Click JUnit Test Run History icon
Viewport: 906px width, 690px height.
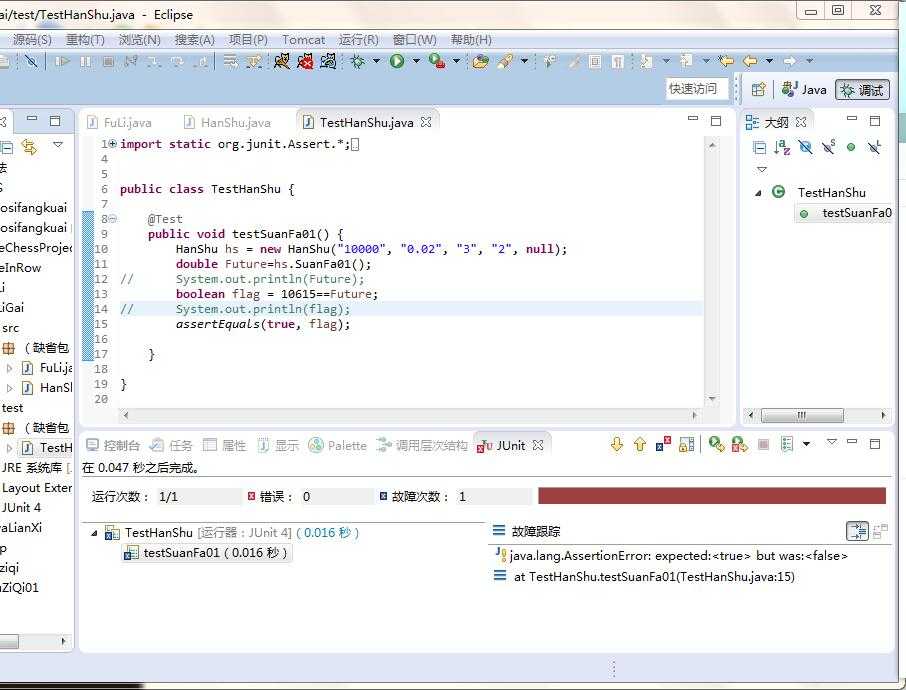point(787,444)
